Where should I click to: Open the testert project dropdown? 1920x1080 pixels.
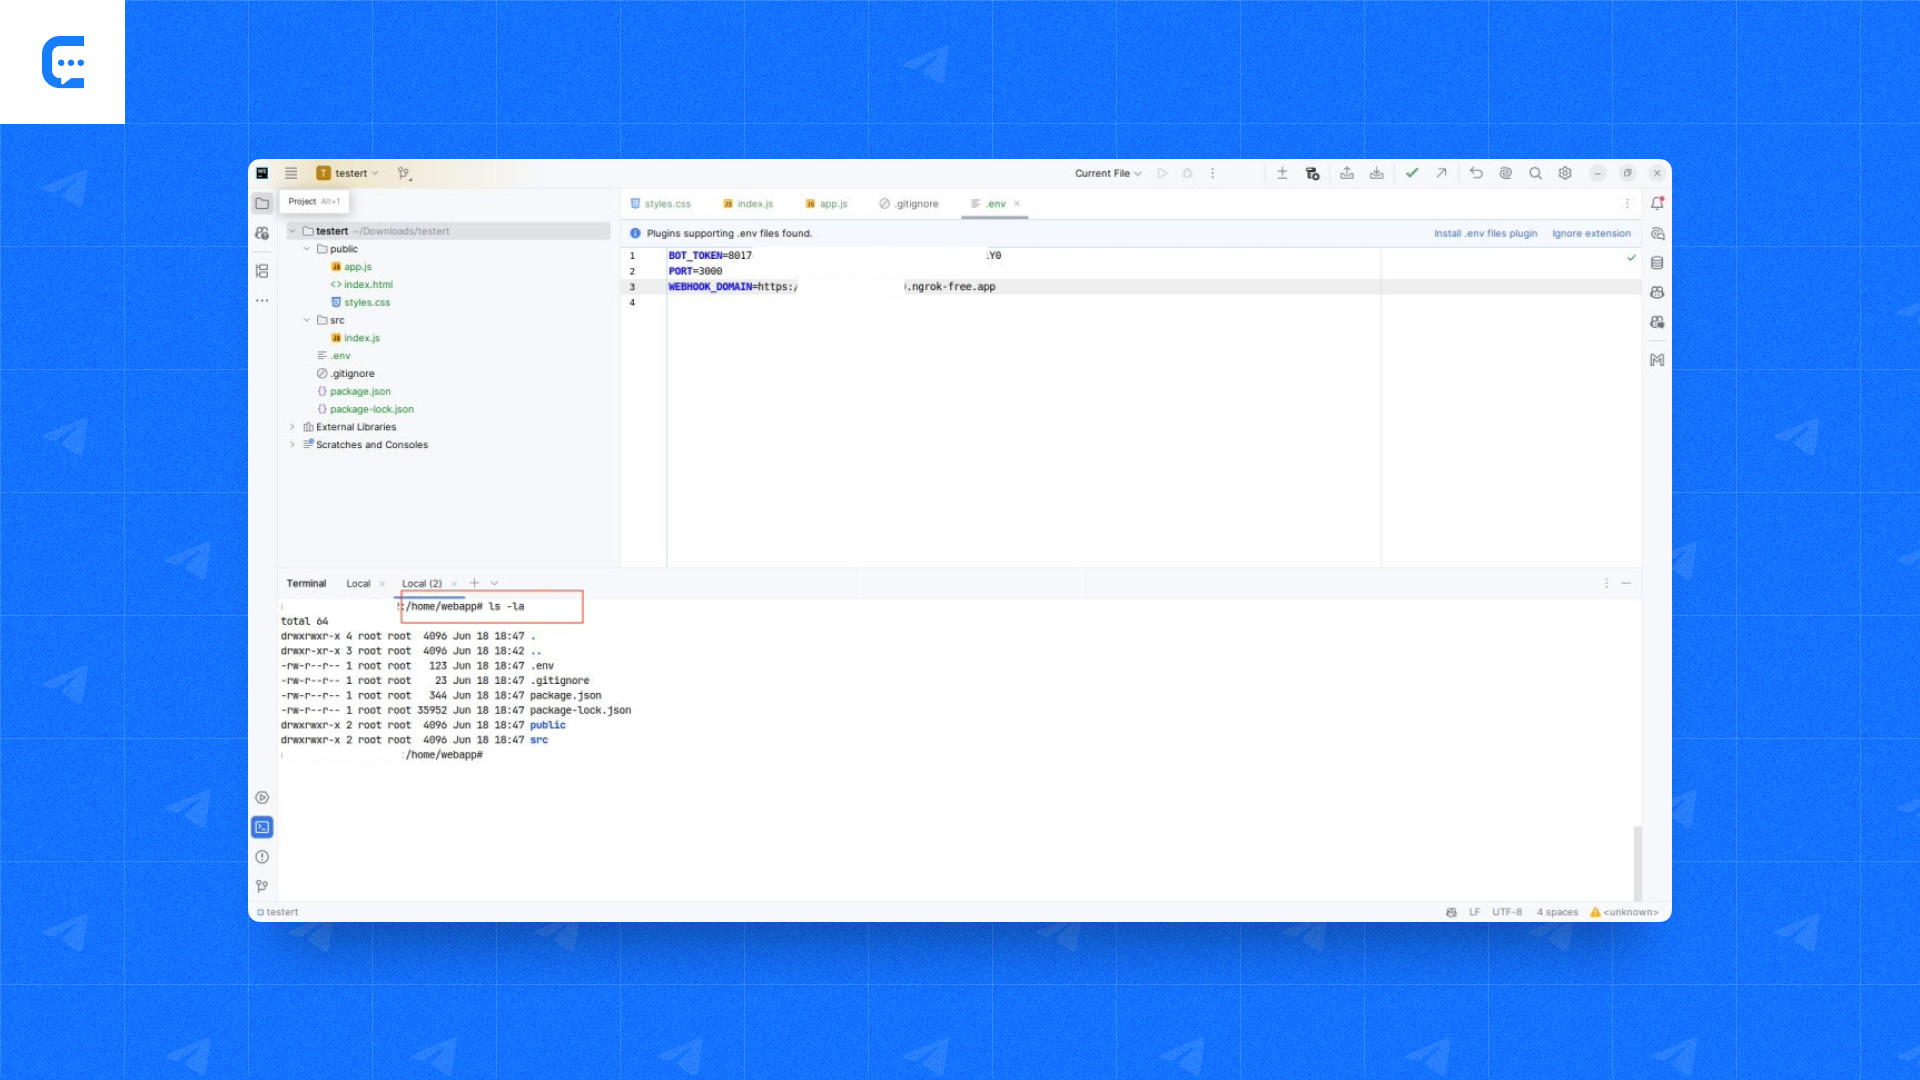[349, 173]
